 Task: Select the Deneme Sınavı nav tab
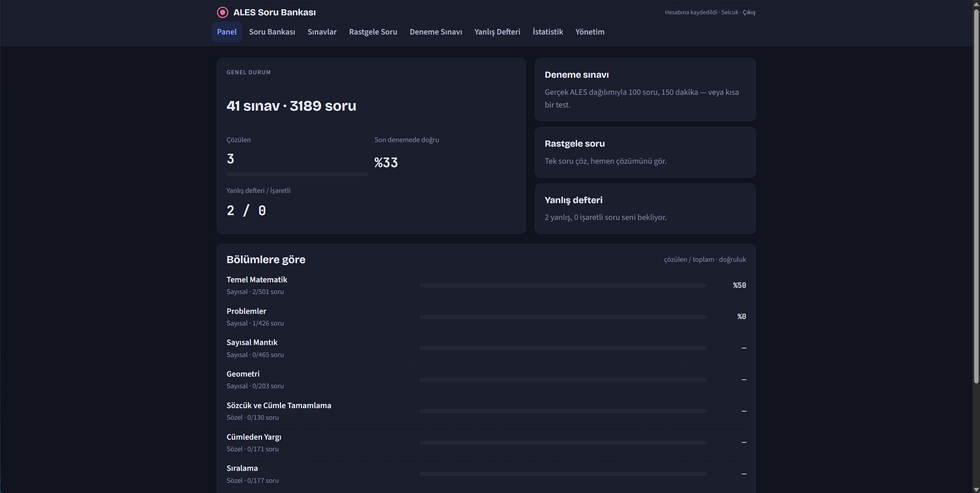coord(436,32)
